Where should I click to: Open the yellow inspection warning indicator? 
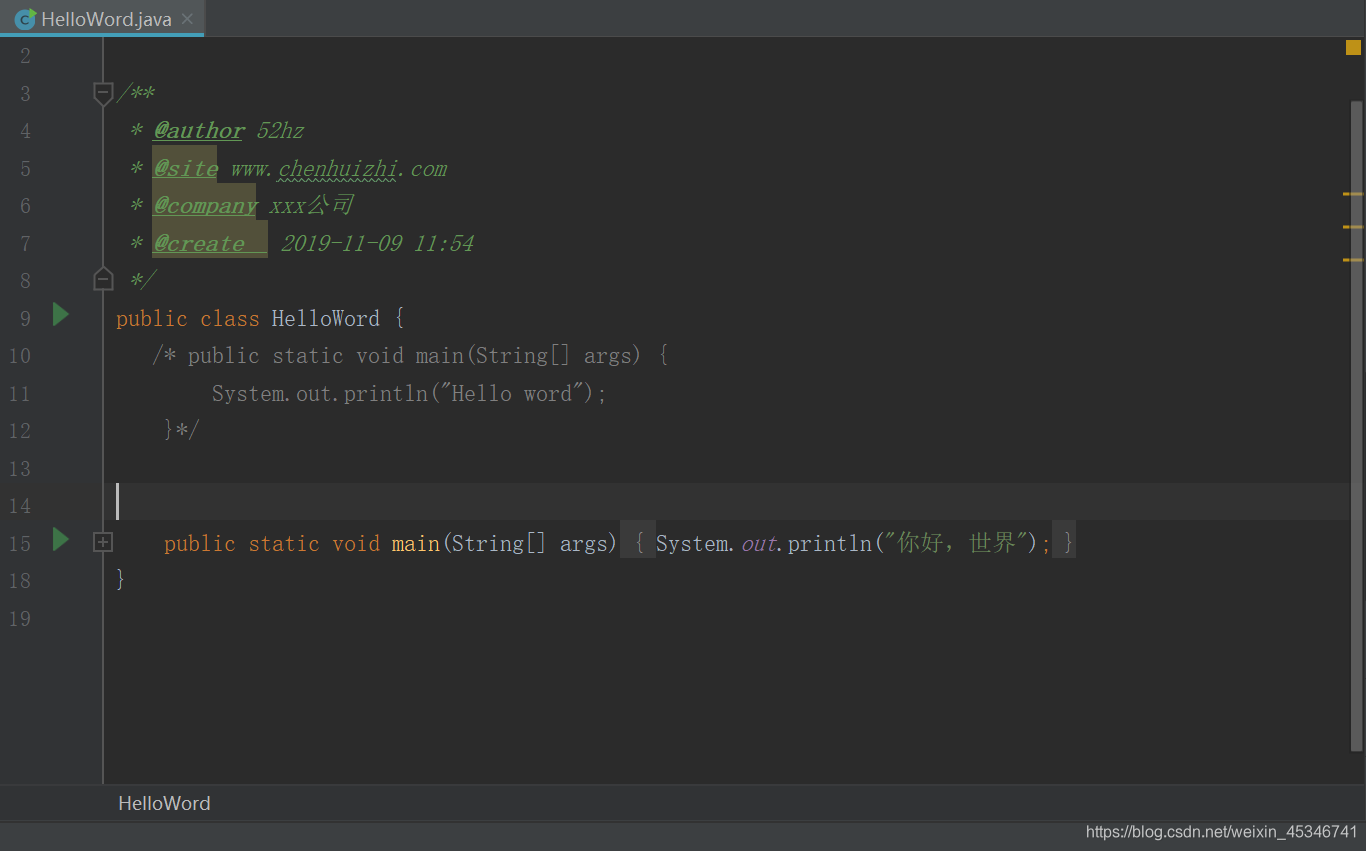pos(1353,47)
